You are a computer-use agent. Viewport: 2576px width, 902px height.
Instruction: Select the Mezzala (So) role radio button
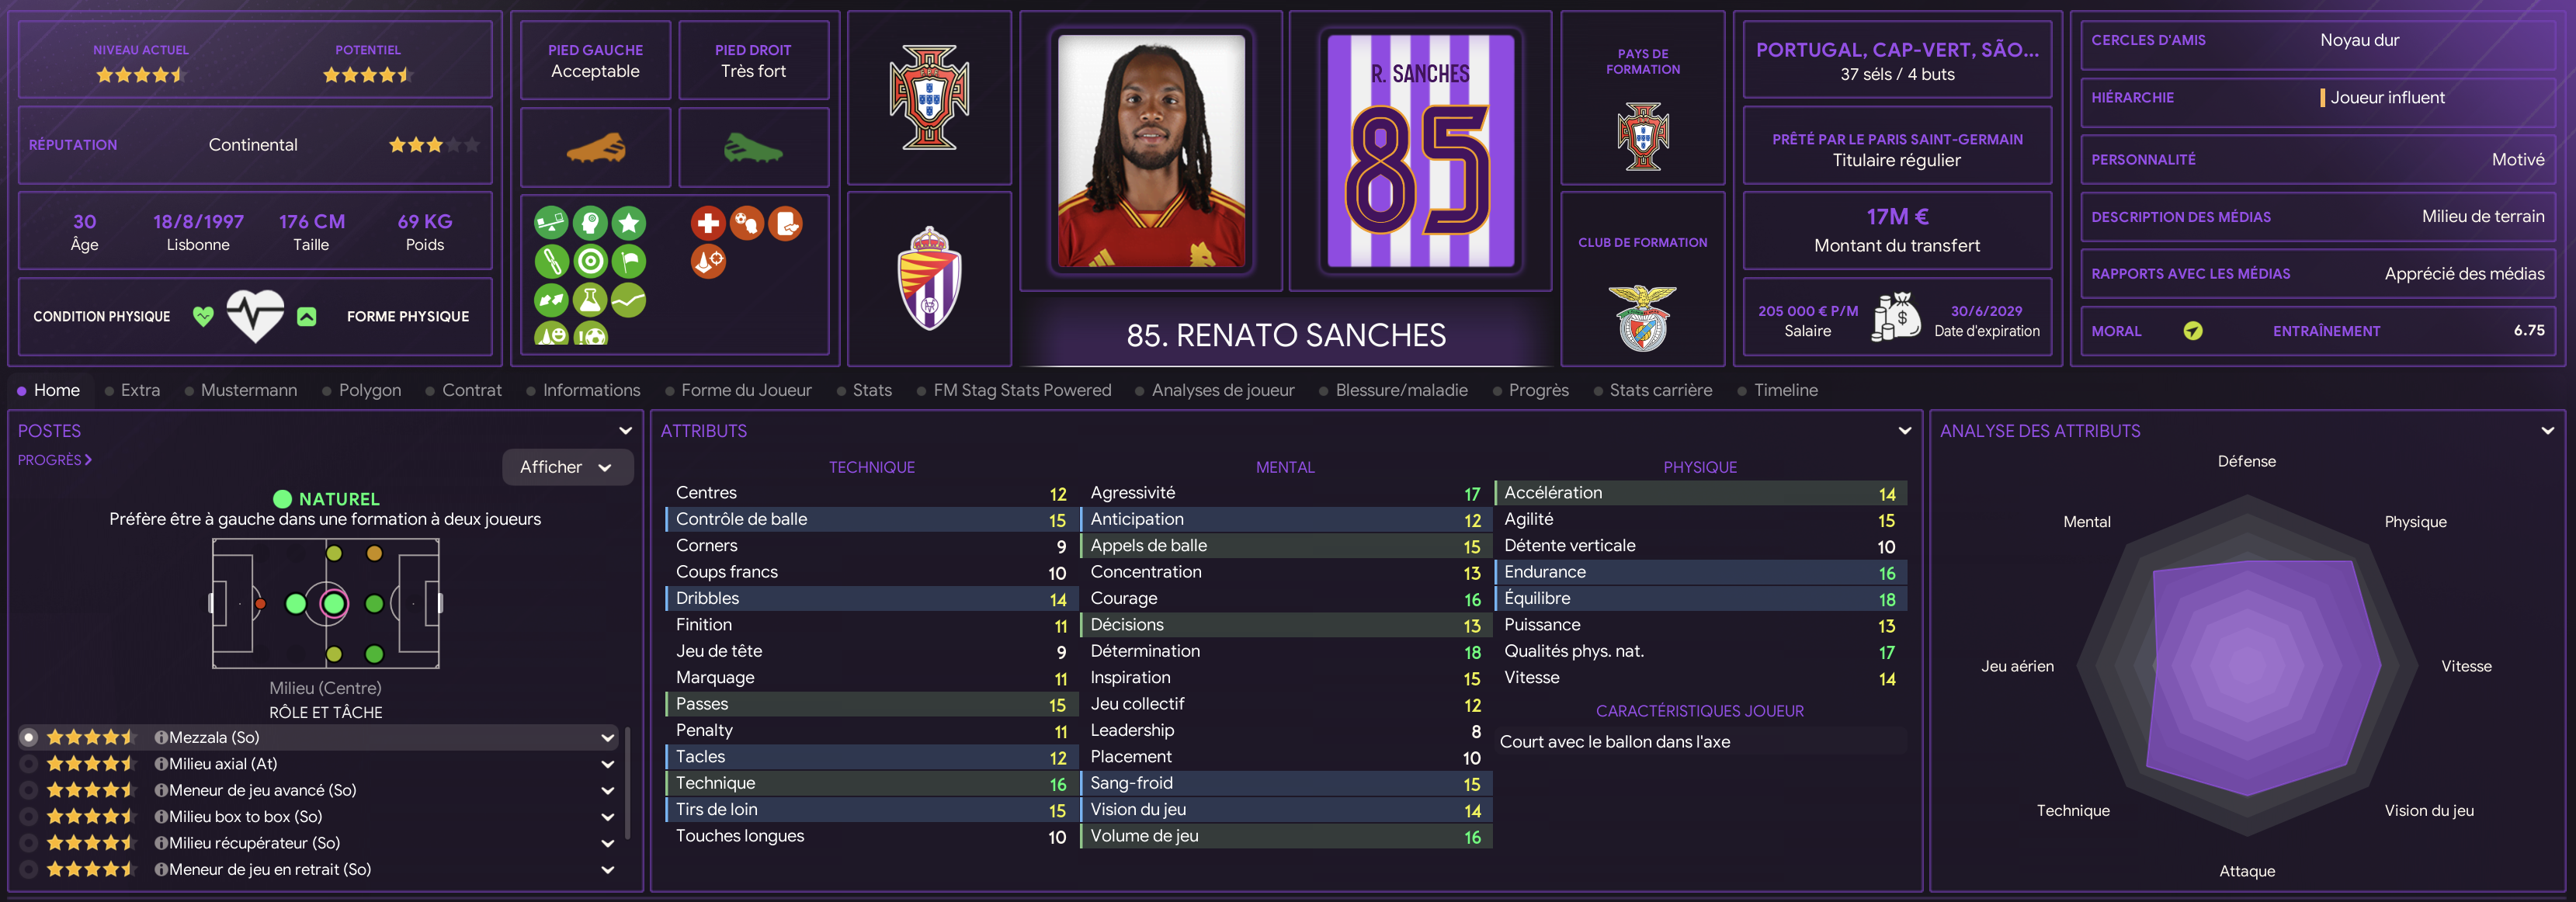29,737
